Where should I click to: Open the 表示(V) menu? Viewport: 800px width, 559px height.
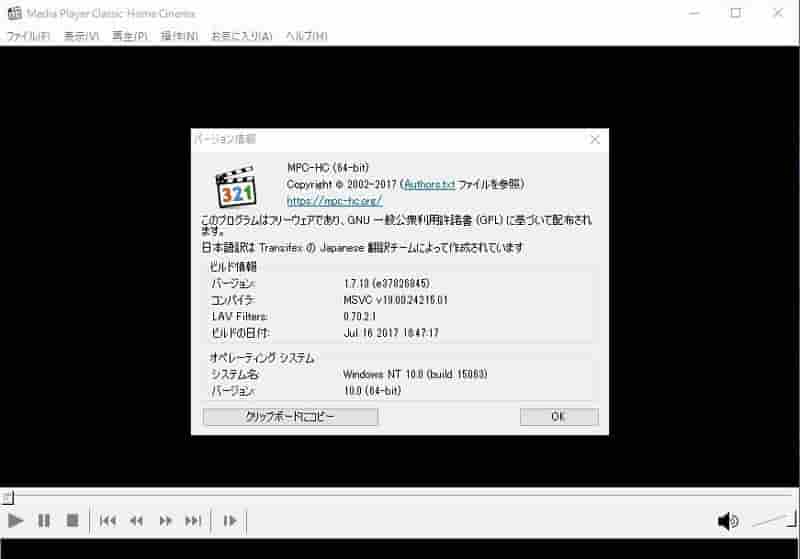[x=81, y=36]
